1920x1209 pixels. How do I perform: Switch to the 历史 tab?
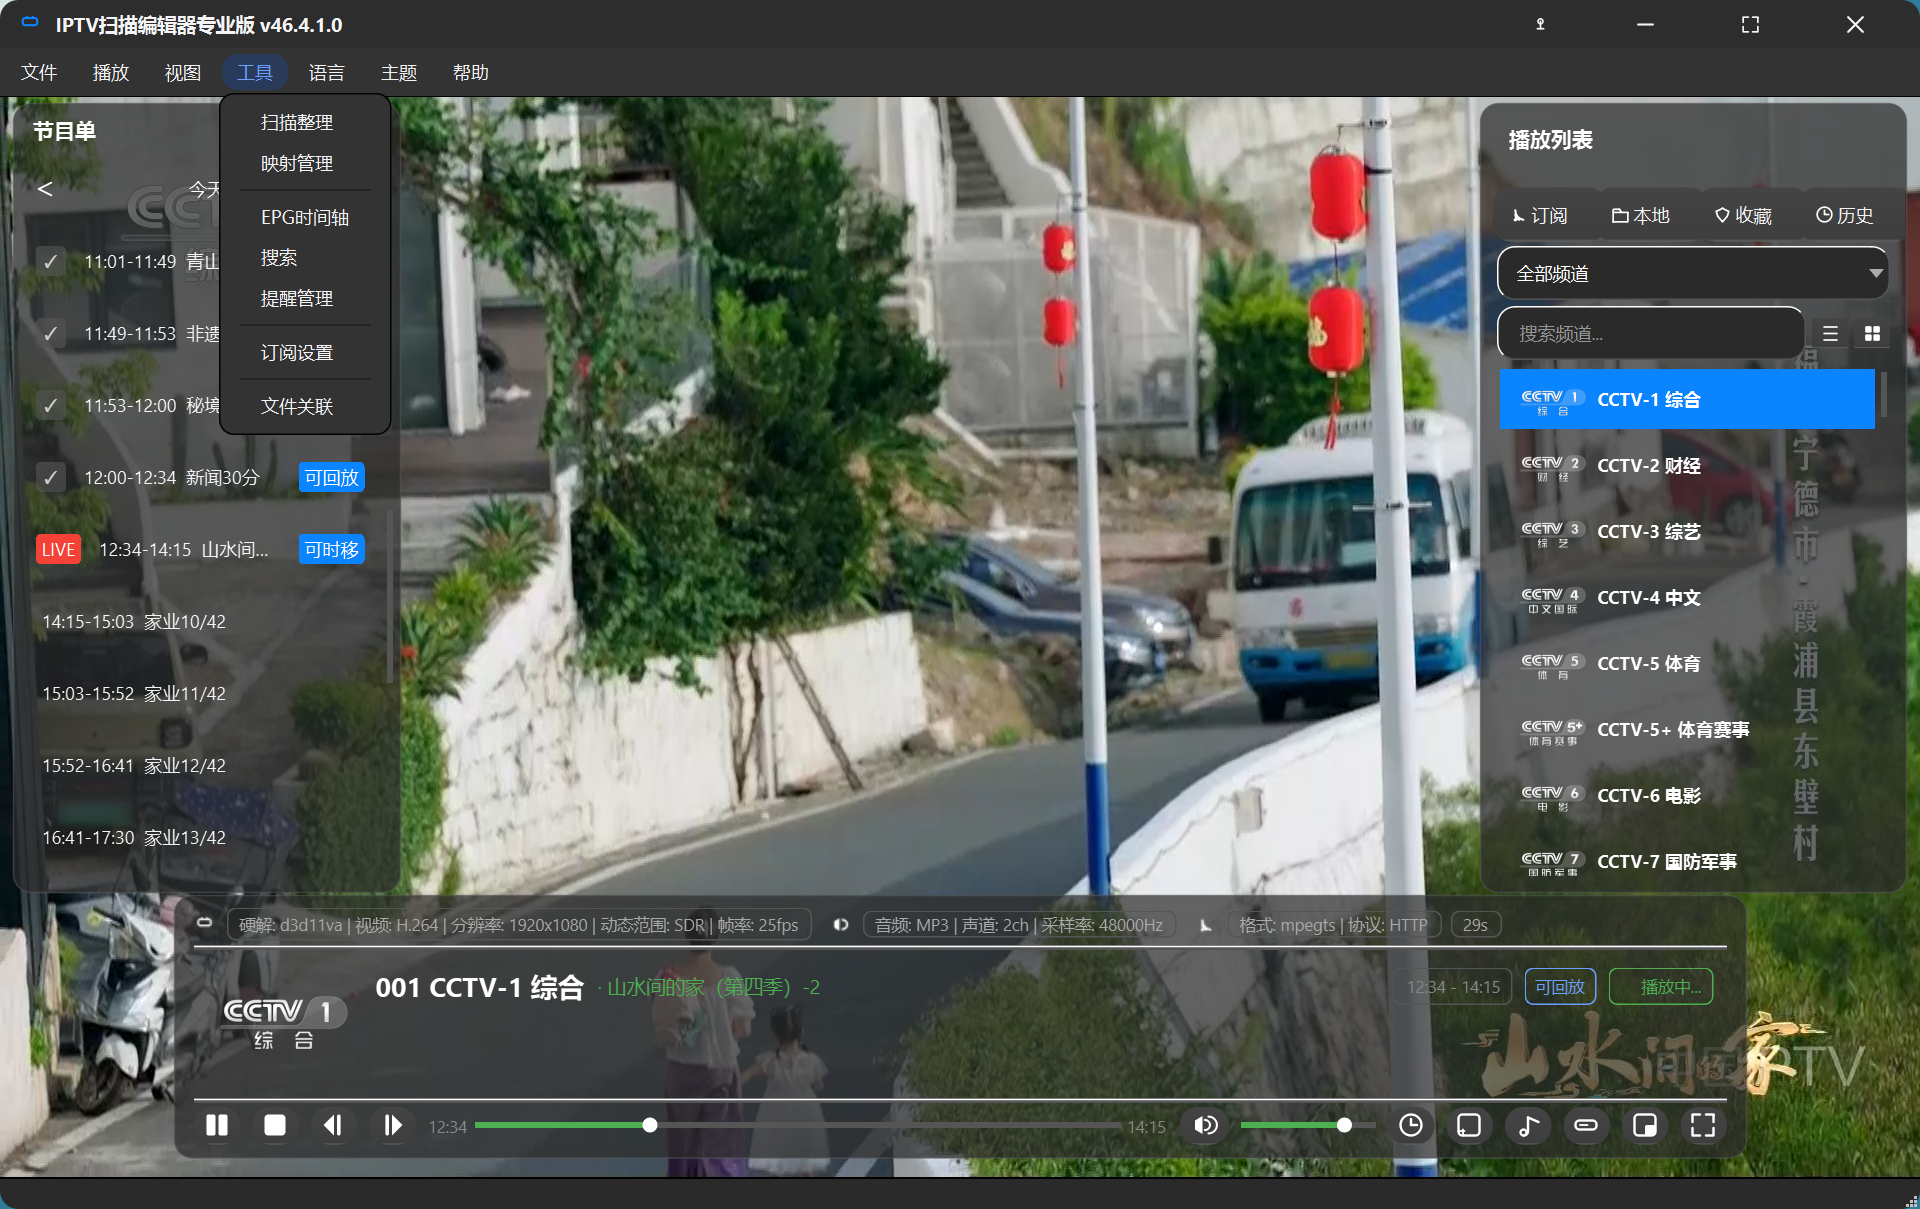tap(1845, 216)
